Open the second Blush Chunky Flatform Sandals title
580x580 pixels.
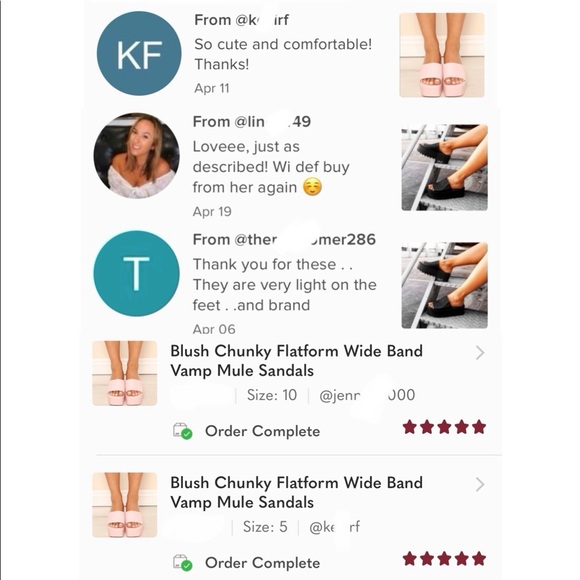coord(296,492)
